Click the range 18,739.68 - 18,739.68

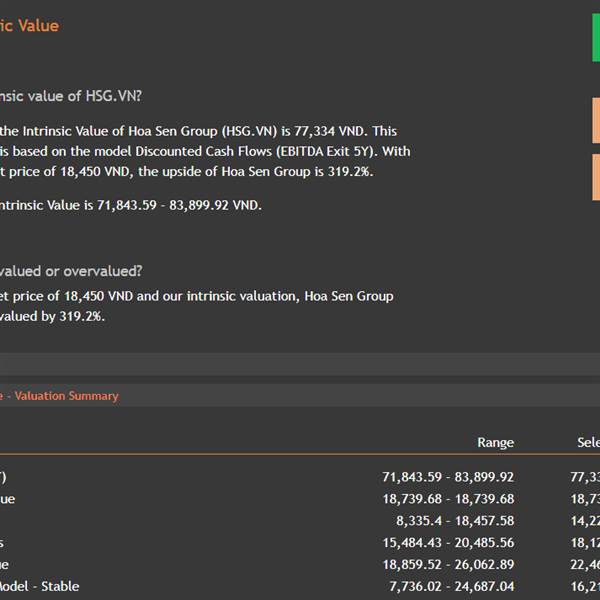(448, 499)
